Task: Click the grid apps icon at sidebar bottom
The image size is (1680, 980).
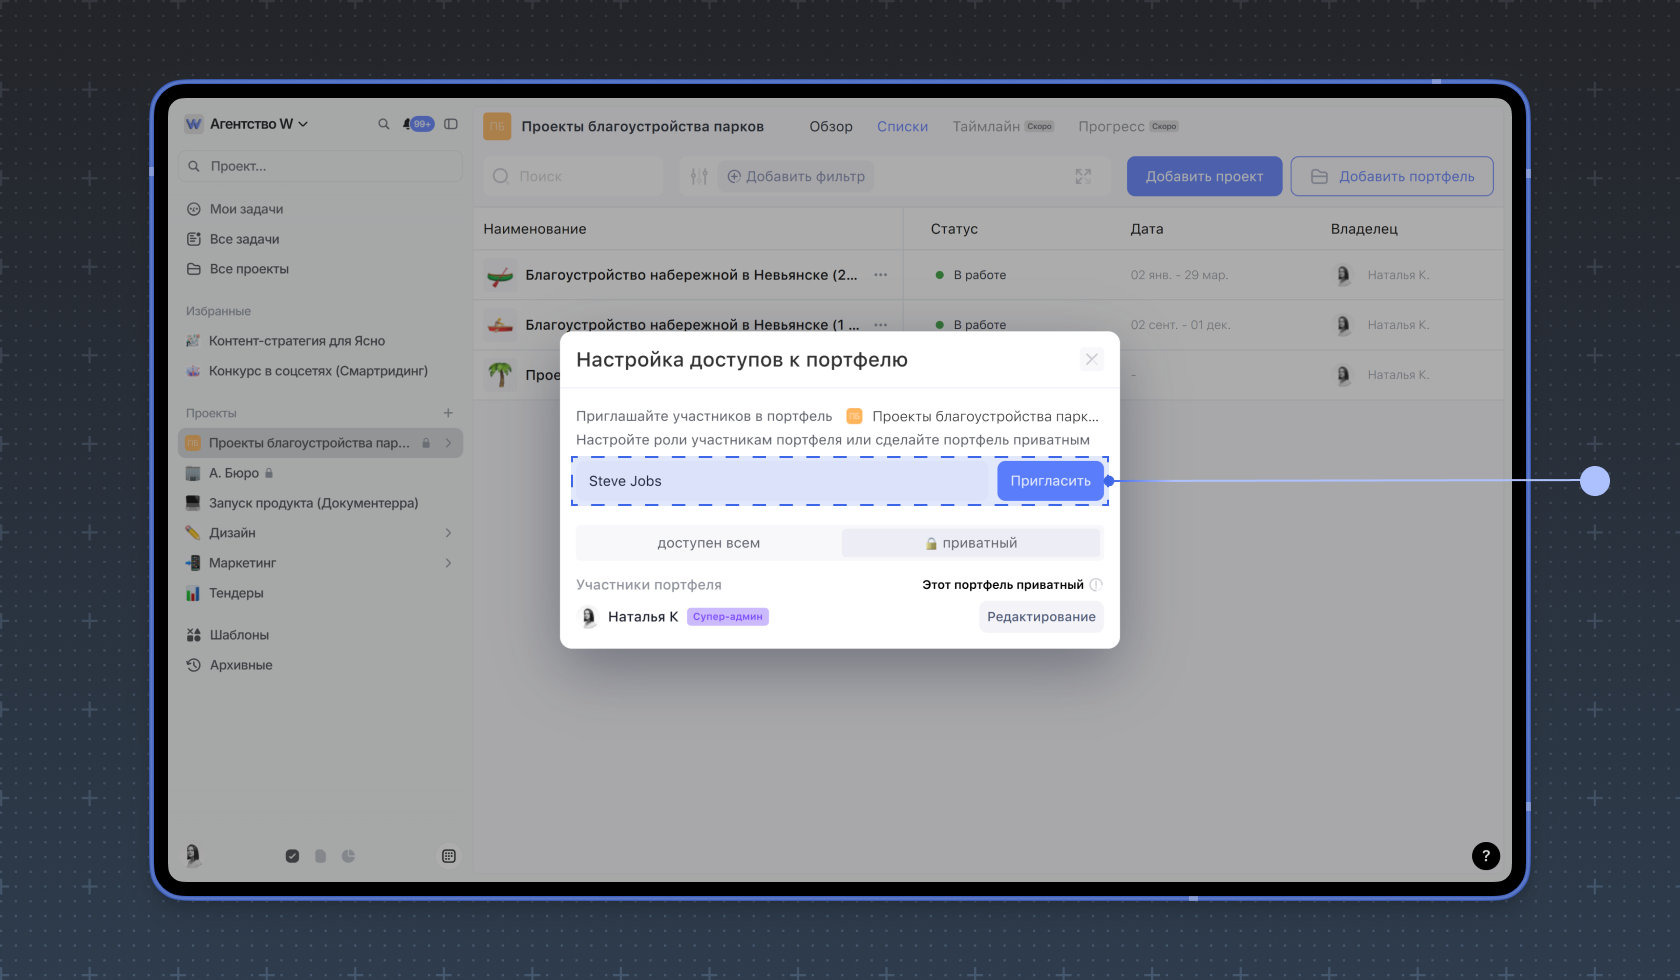Action: (x=449, y=856)
